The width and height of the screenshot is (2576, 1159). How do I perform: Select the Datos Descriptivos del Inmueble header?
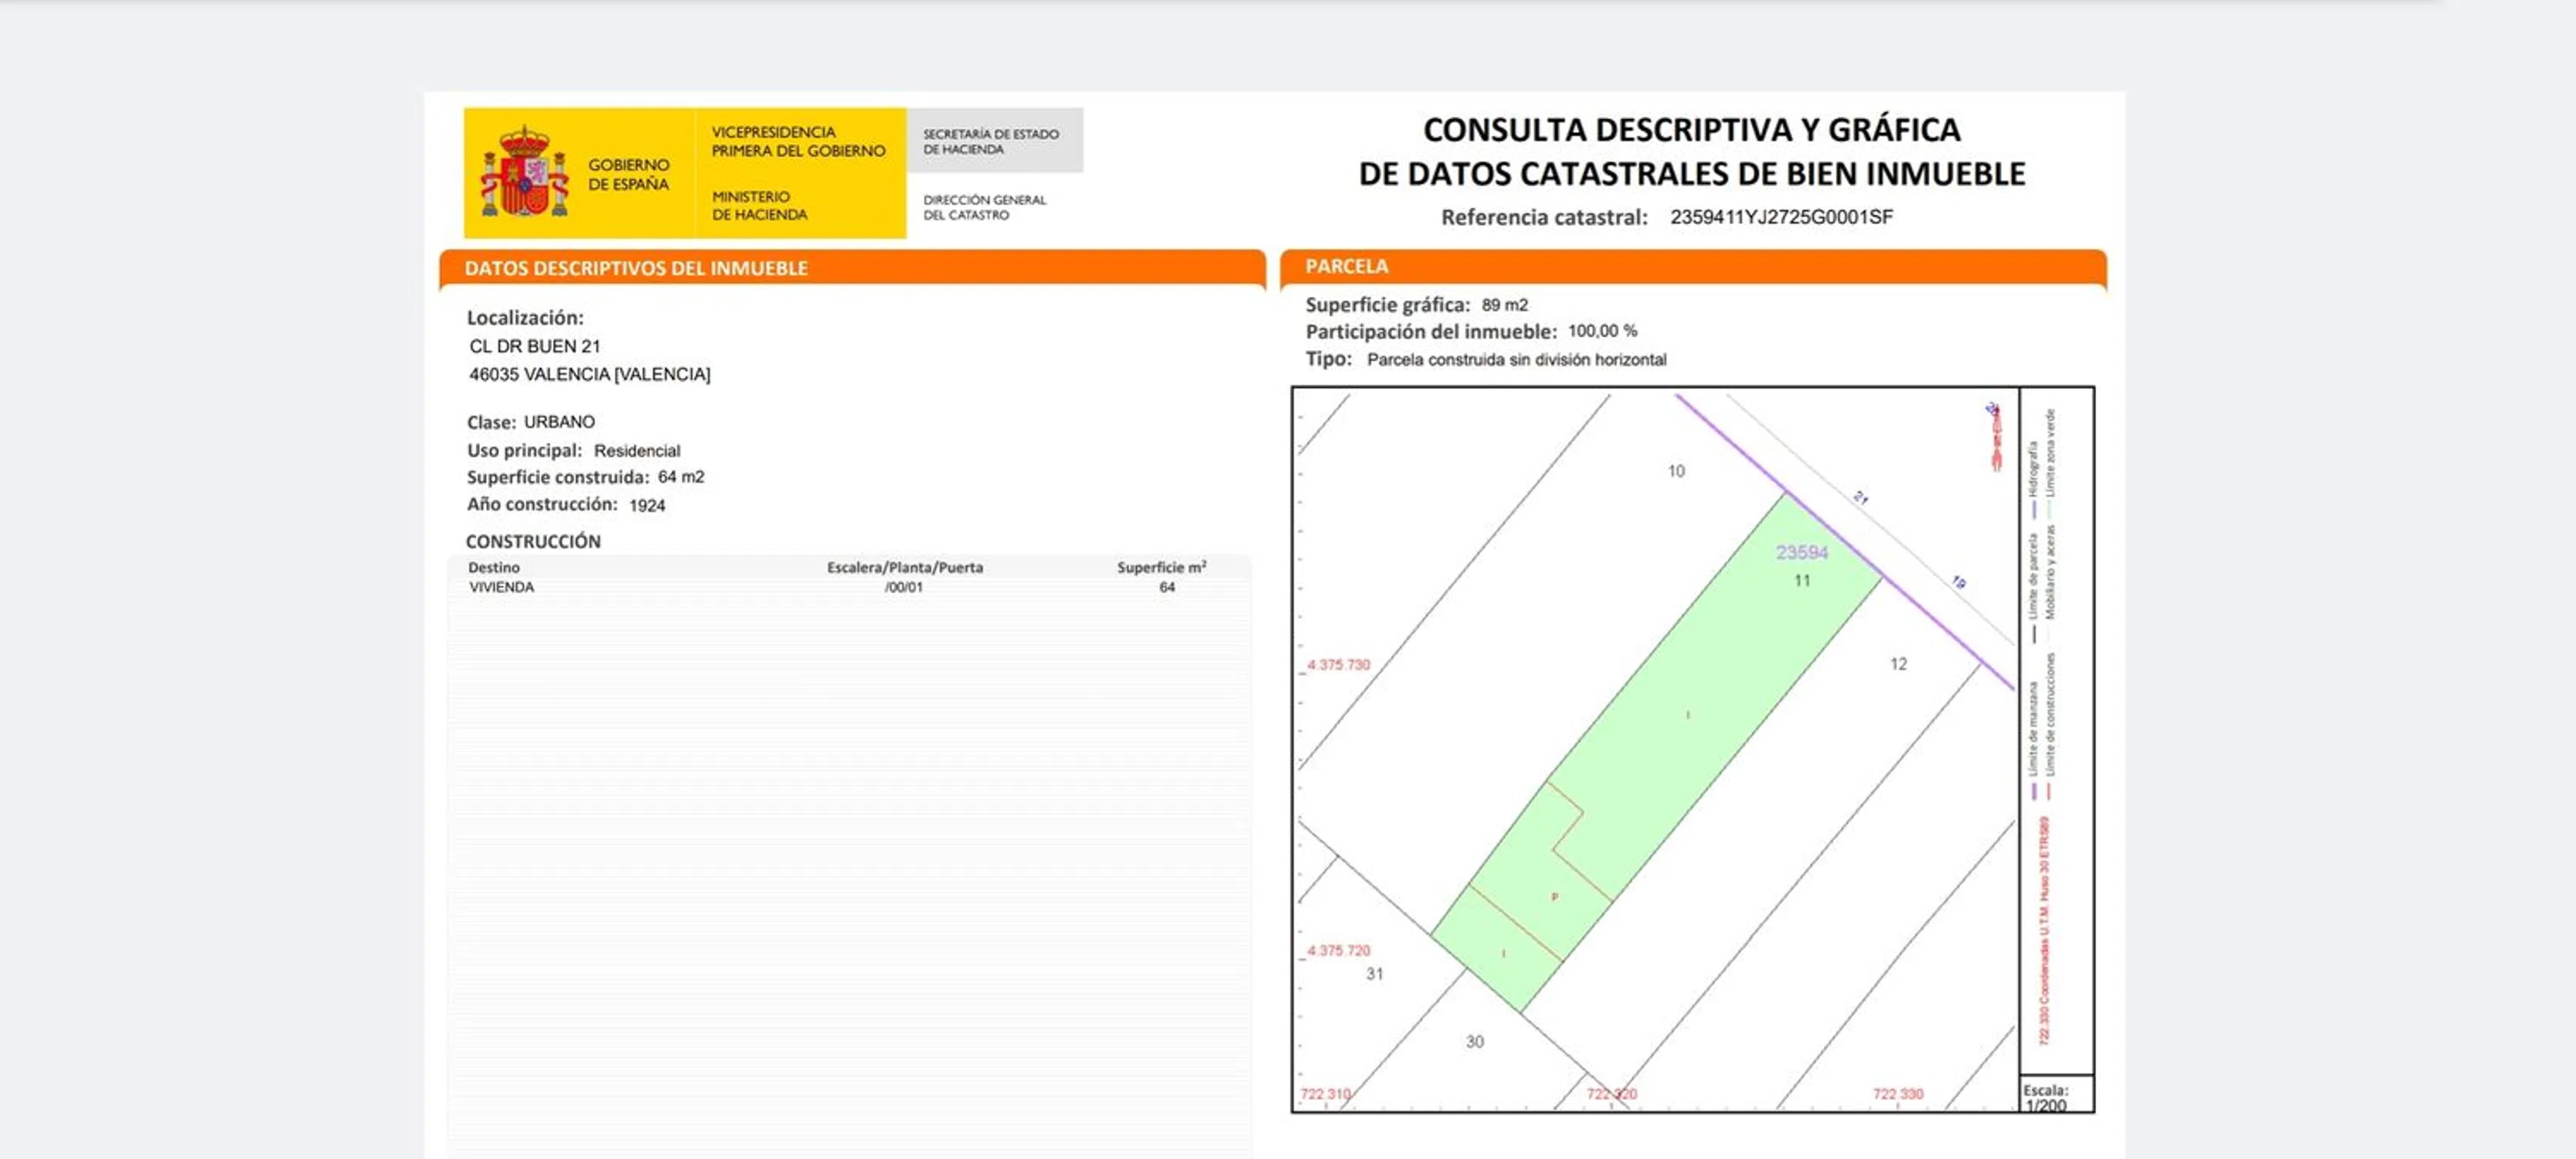[x=636, y=268]
